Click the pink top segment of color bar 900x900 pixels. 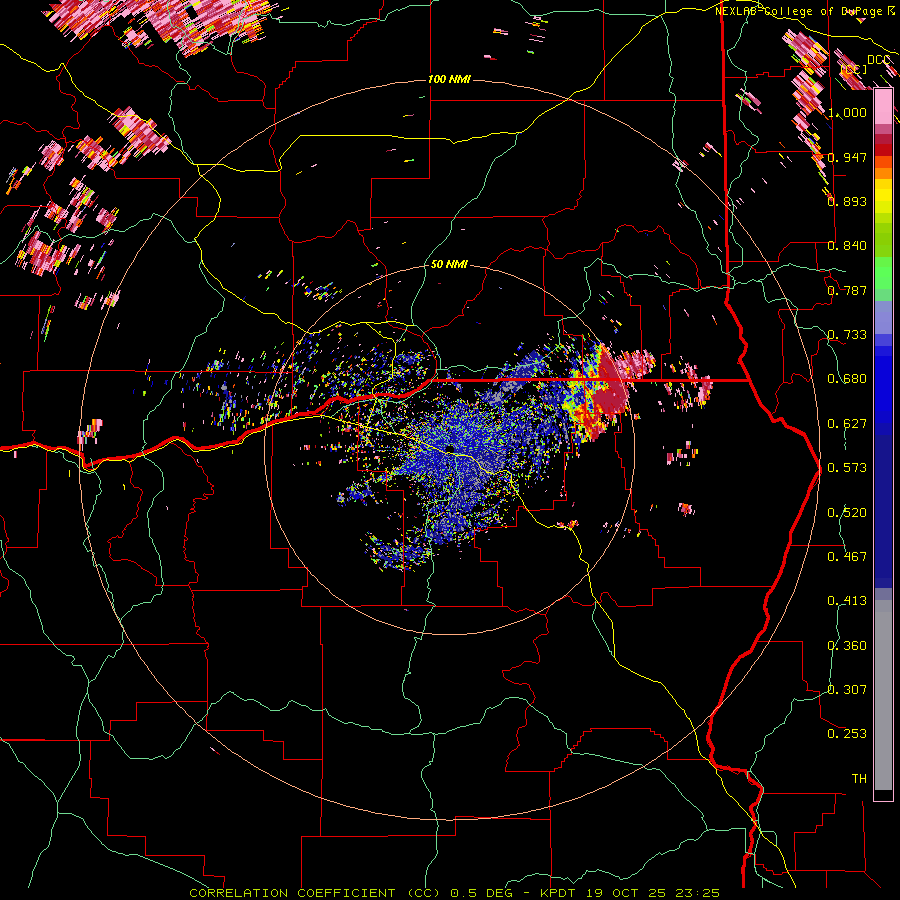point(883,106)
